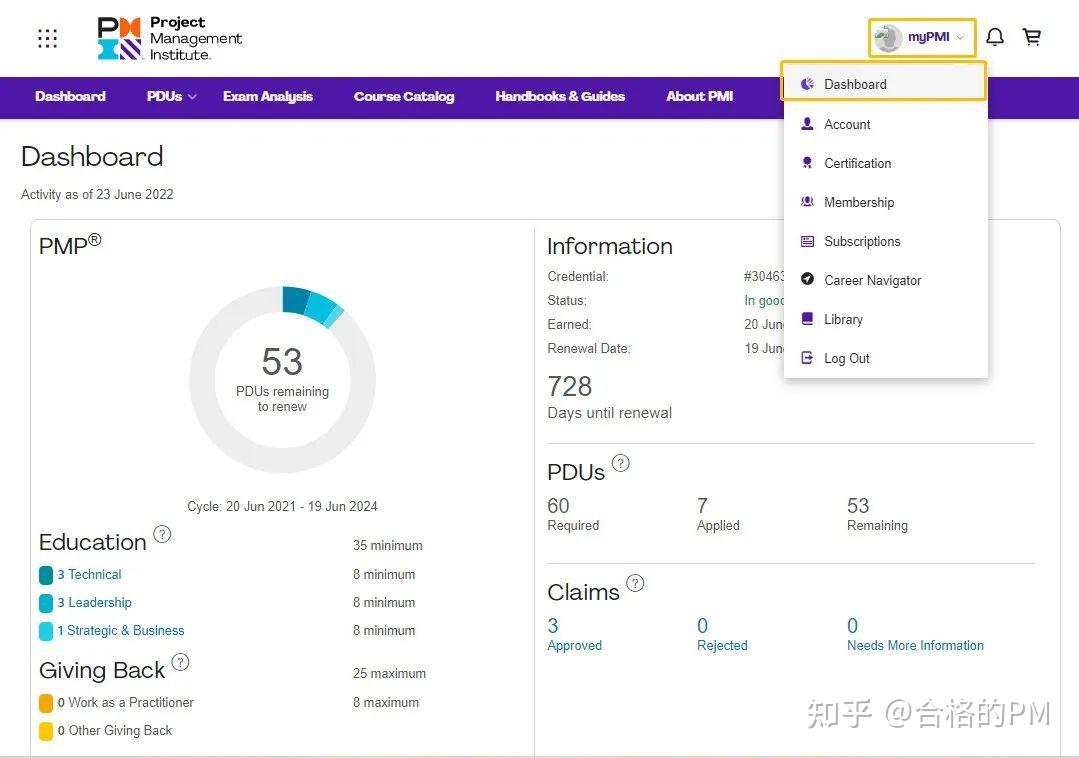This screenshot has height=758, width=1079.
Task: Open the 3 Technical PDUs link
Action: pos(89,574)
